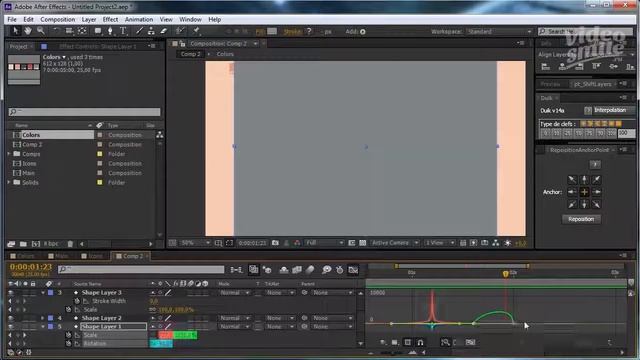Image resolution: width=640 pixels, height=360 pixels.
Task: Open the viewer magnification 50% dropdown
Action: (x=196, y=243)
